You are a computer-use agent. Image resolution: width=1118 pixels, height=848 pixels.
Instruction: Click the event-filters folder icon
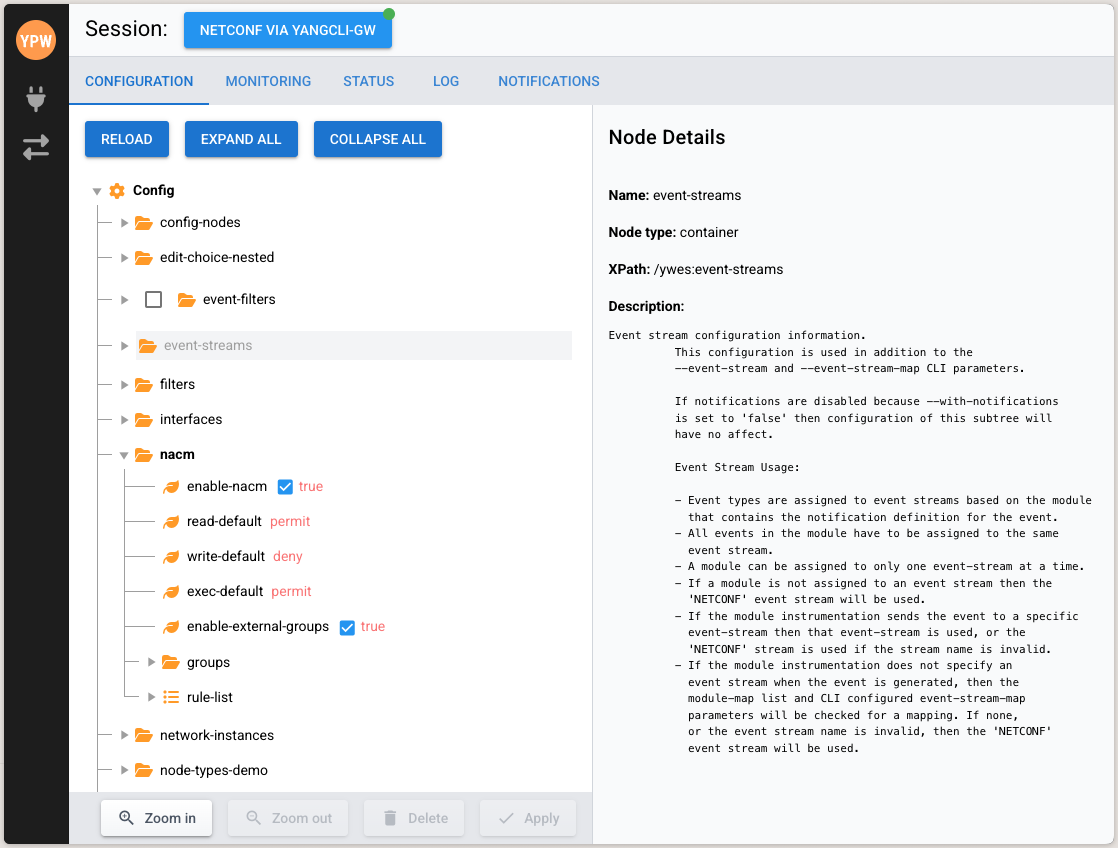point(186,299)
